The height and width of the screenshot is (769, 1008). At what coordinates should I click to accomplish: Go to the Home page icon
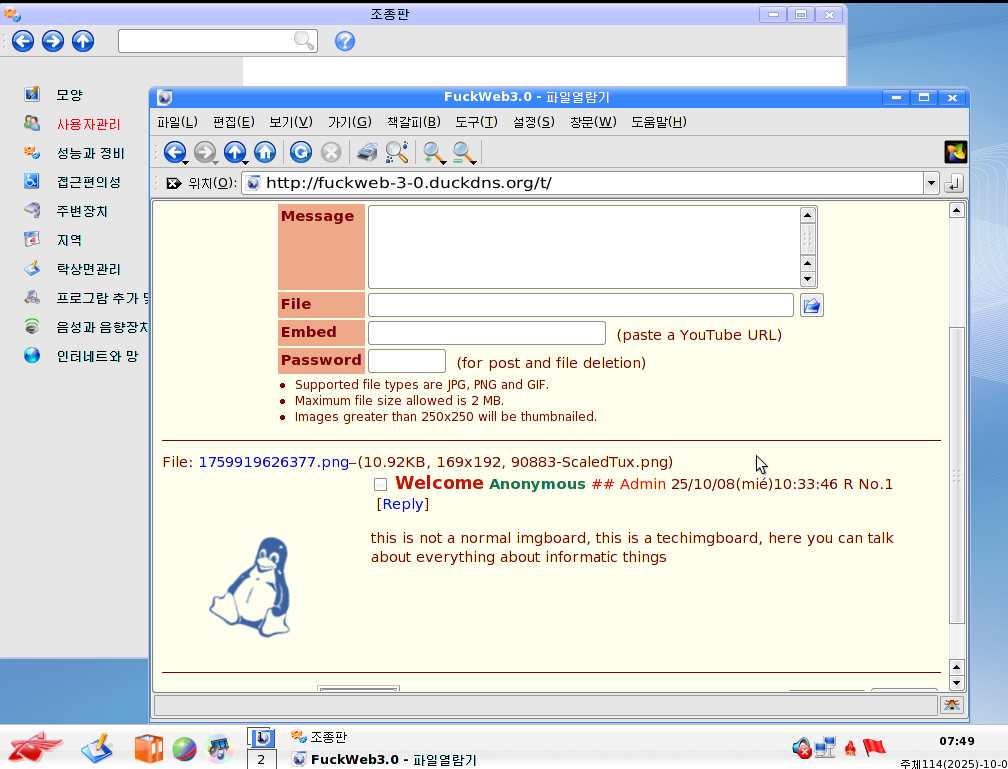click(x=265, y=152)
